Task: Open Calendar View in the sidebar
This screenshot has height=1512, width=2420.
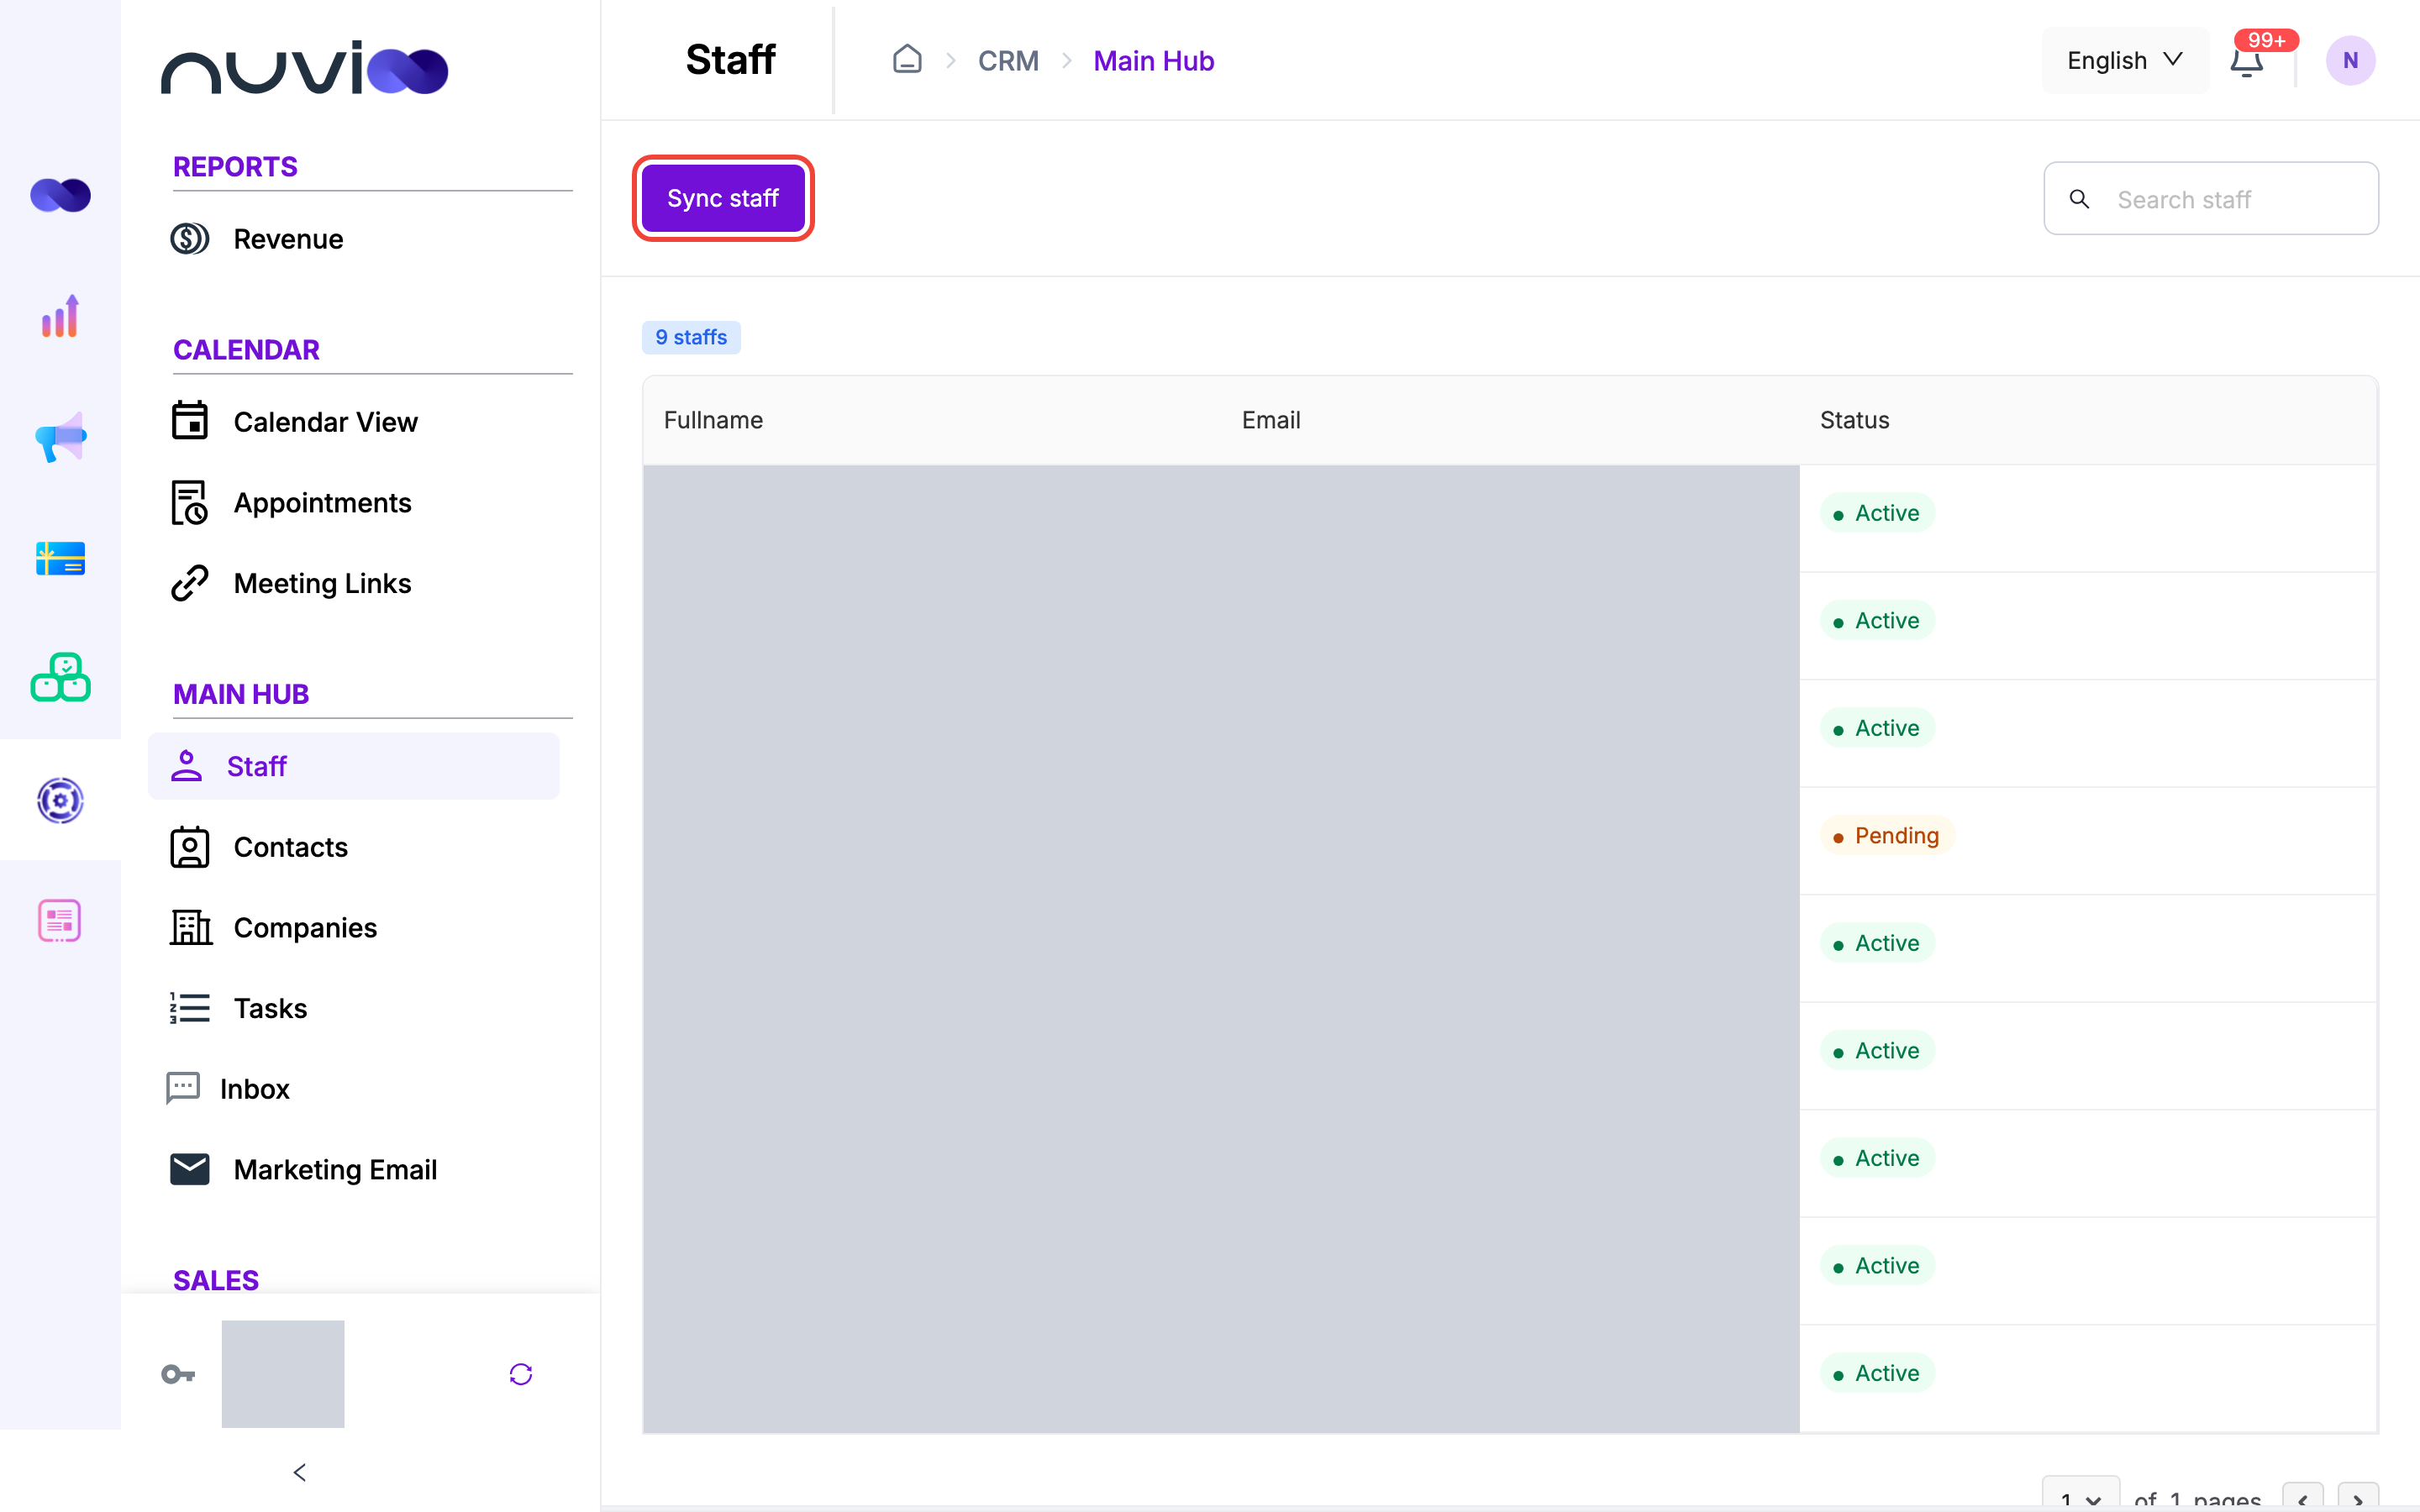Action: click(x=325, y=422)
